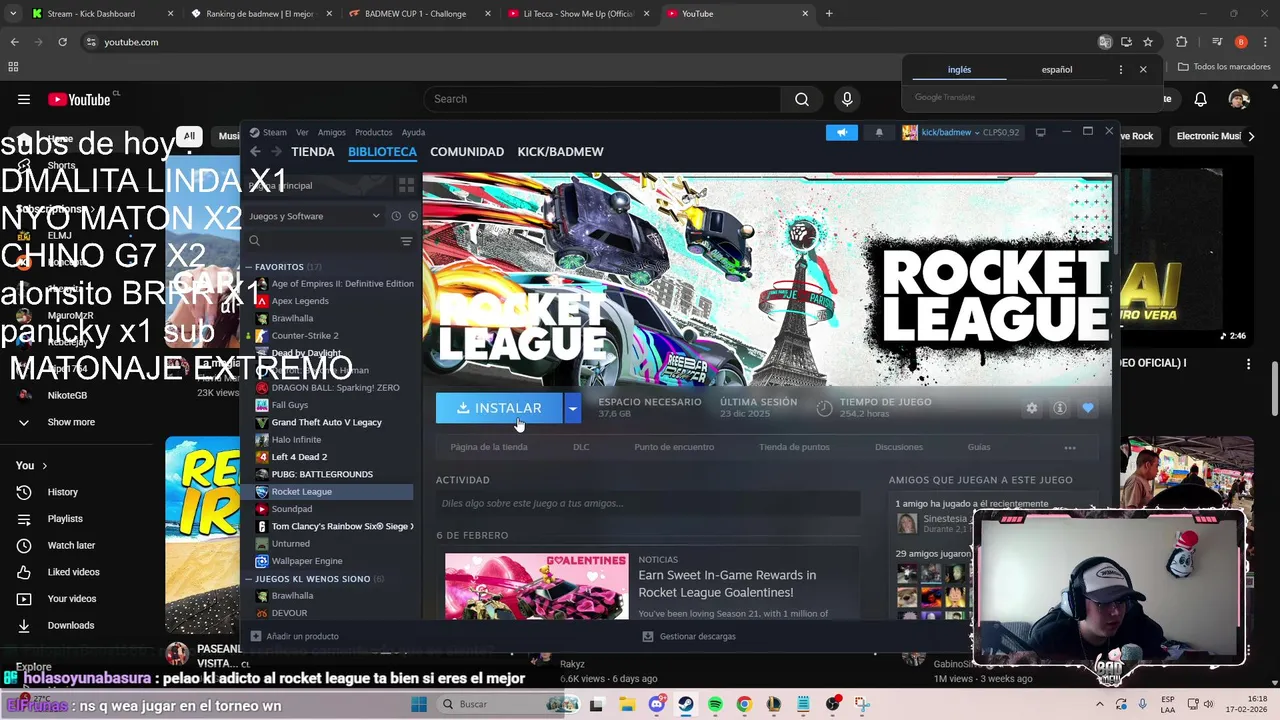Click Steam back navigation arrow

tap(255, 152)
